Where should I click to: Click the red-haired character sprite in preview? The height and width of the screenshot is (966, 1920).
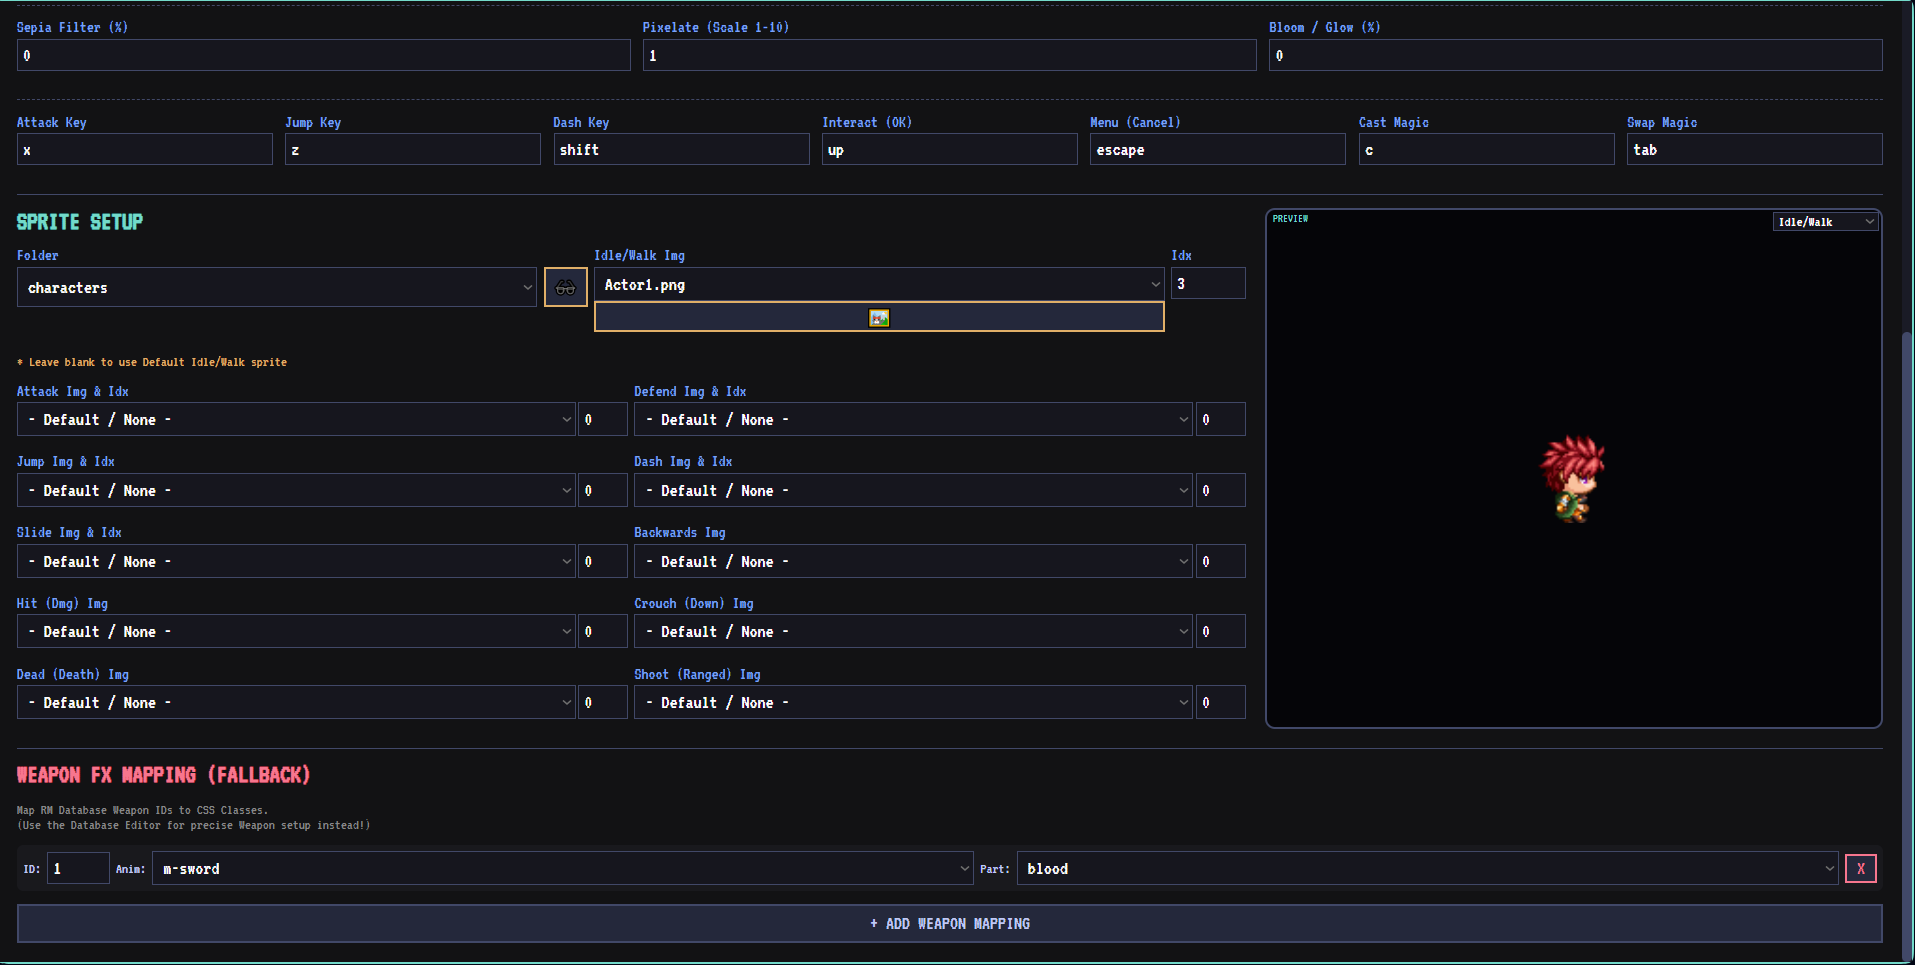pyautogui.click(x=1573, y=479)
